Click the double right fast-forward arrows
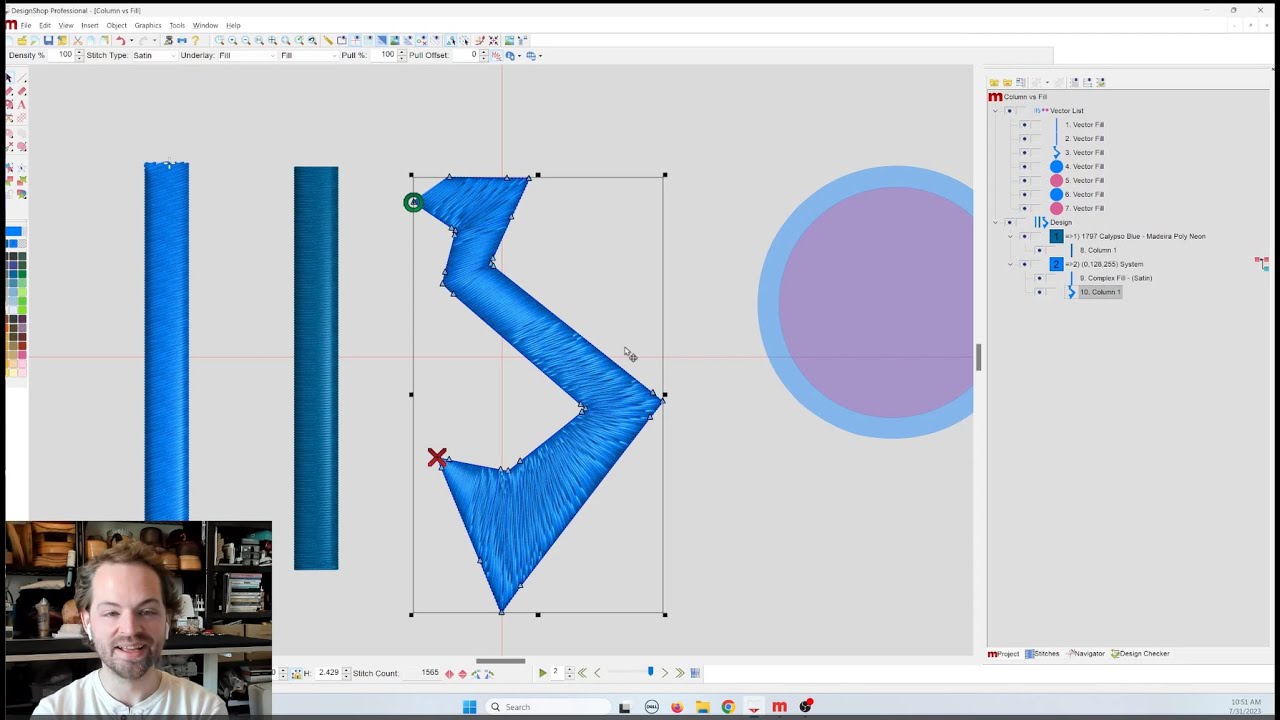This screenshot has width=1280, height=720. coord(679,673)
